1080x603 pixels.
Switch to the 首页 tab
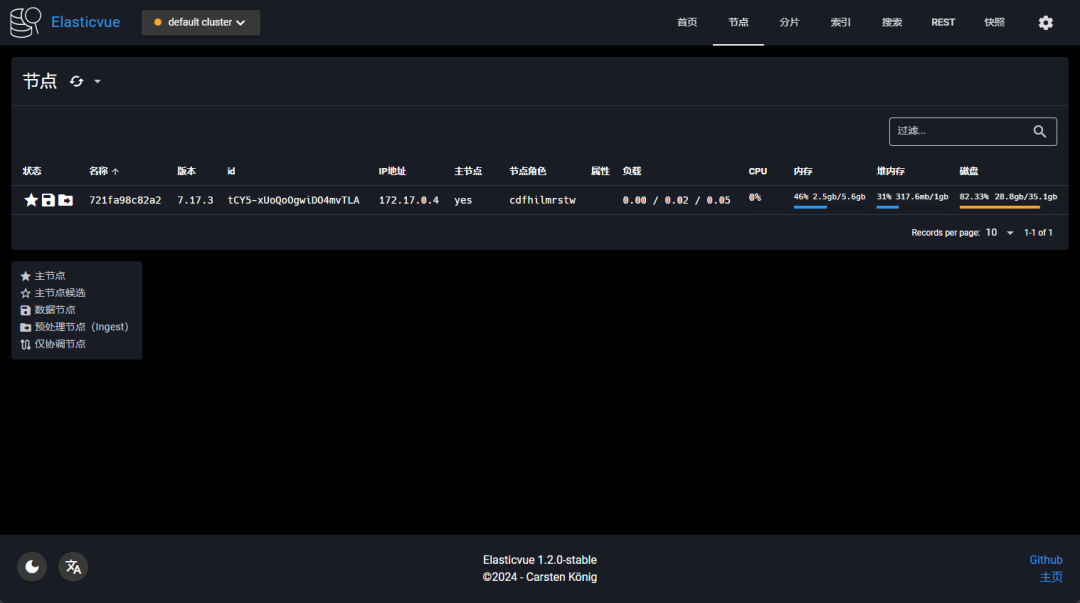point(687,22)
